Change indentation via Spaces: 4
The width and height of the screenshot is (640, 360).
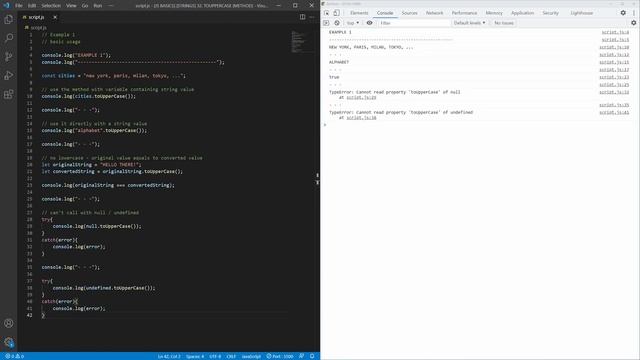(195, 356)
